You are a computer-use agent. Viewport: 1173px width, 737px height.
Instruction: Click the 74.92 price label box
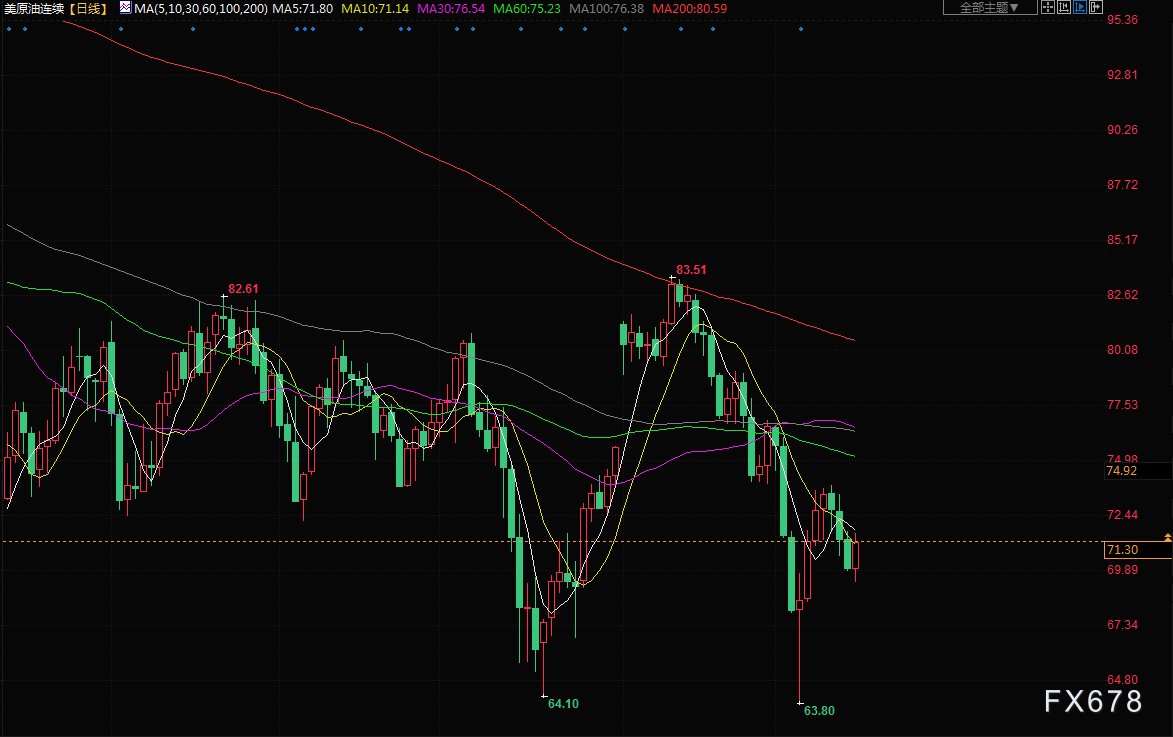[1122, 470]
